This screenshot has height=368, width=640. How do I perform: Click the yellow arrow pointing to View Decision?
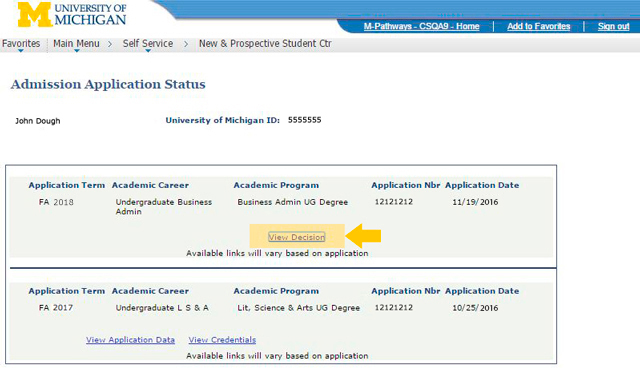(363, 235)
